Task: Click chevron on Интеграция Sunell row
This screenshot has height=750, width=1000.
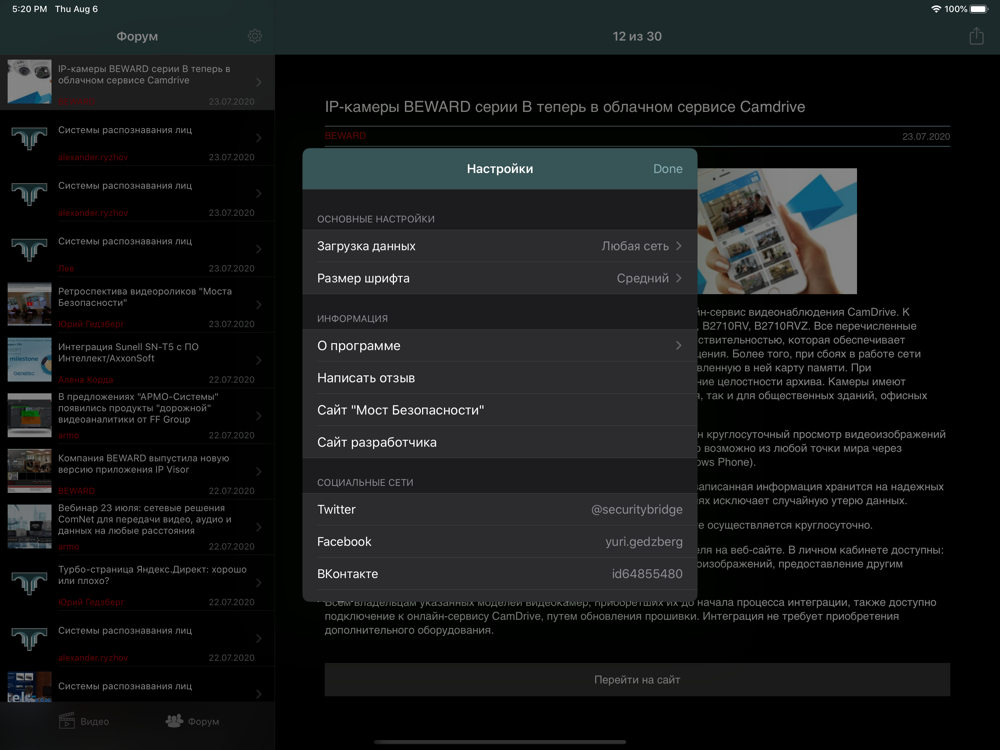Action: (x=259, y=360)
